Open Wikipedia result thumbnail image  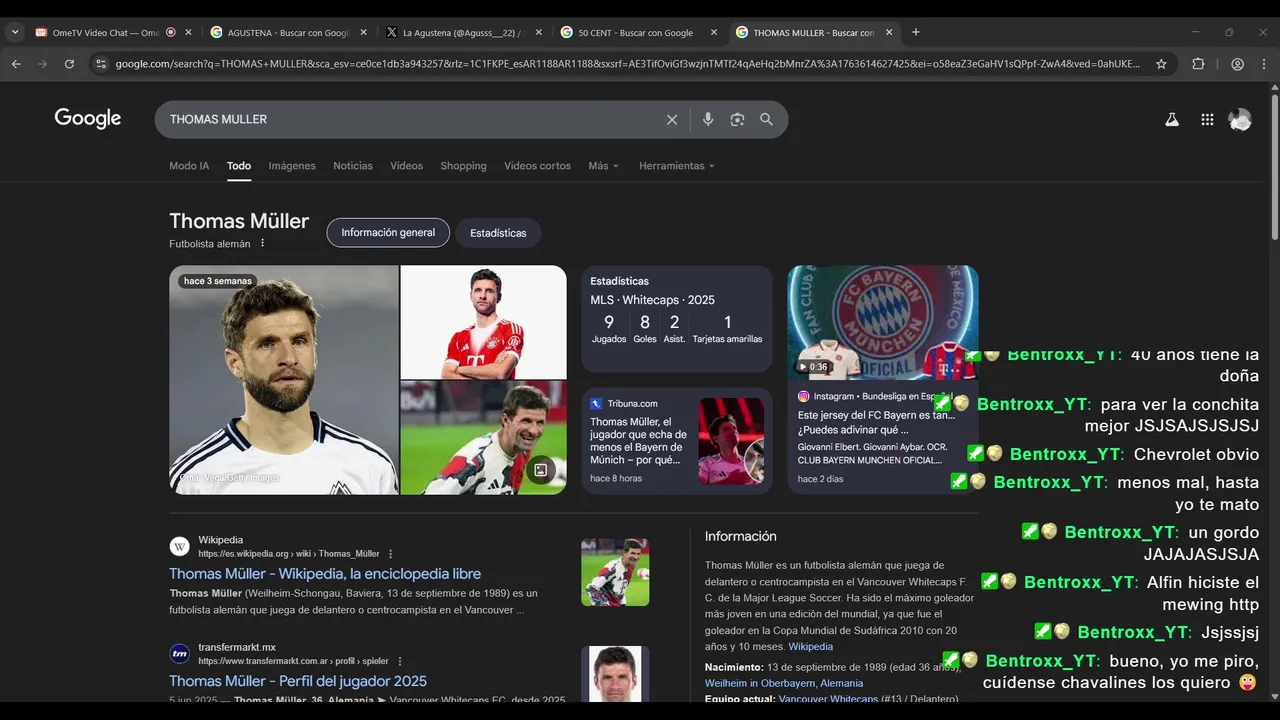tap(615, 572)
